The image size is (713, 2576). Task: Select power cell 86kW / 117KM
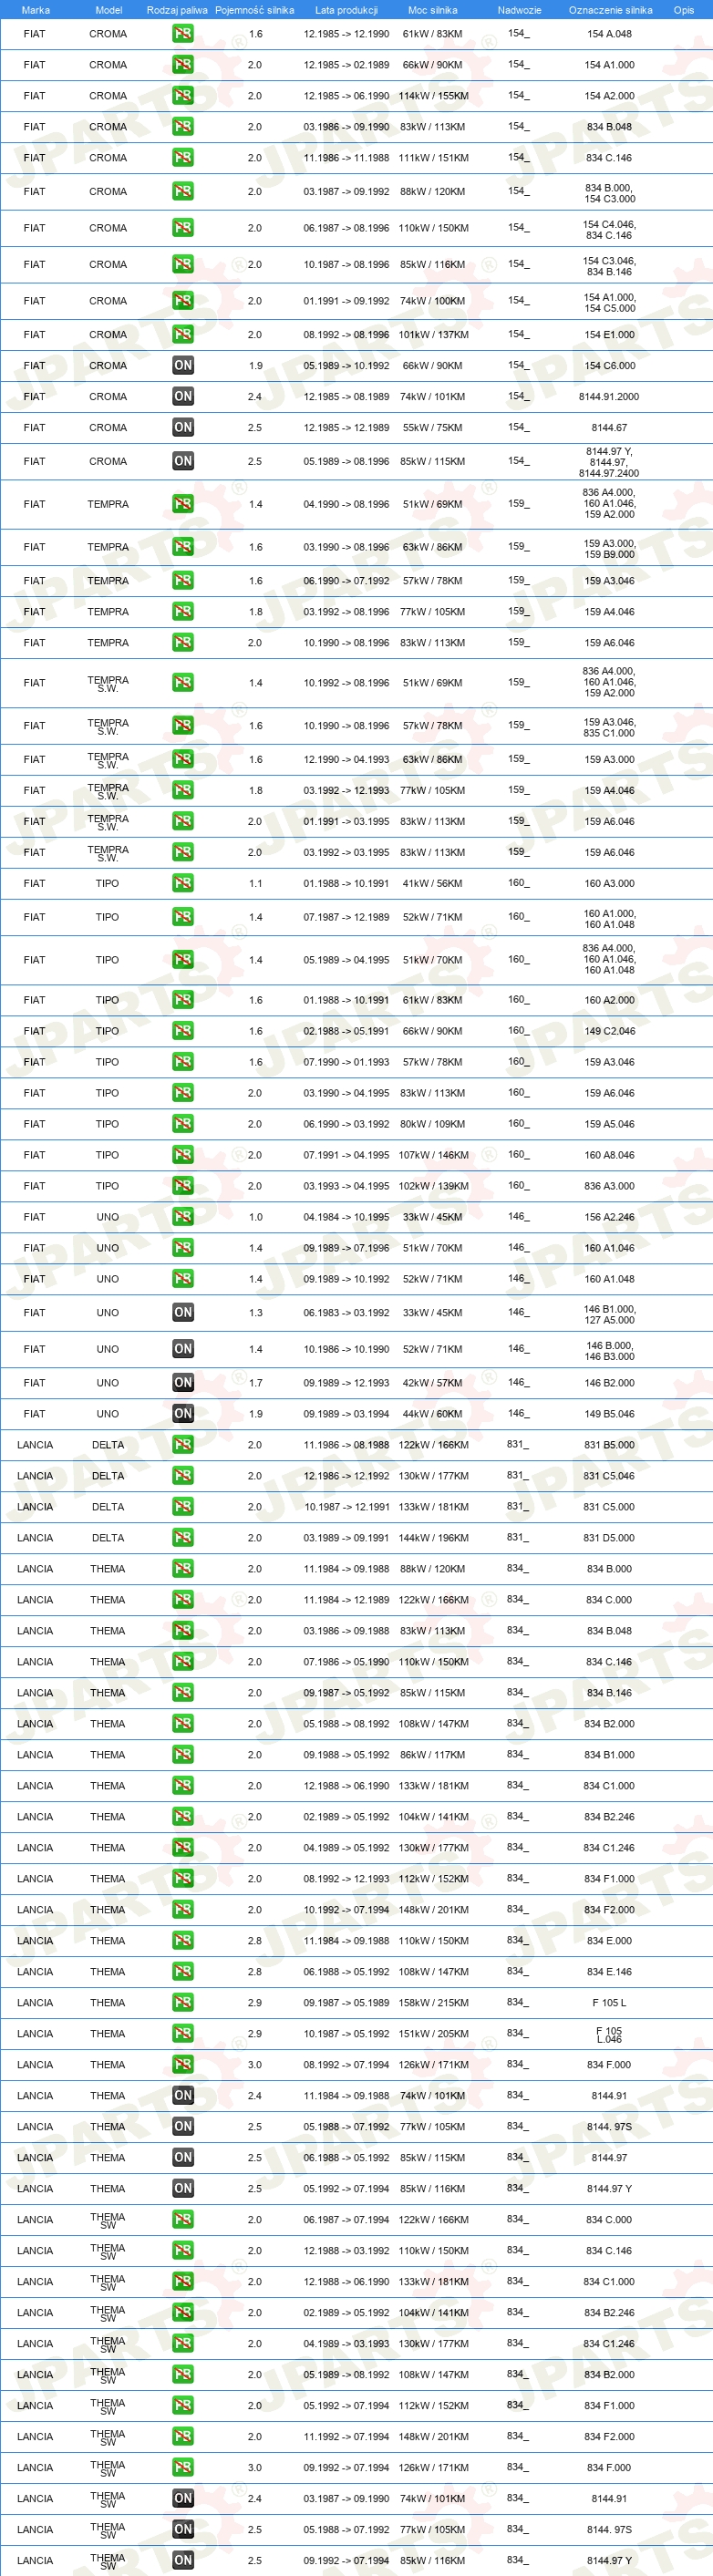[433, 1755]
